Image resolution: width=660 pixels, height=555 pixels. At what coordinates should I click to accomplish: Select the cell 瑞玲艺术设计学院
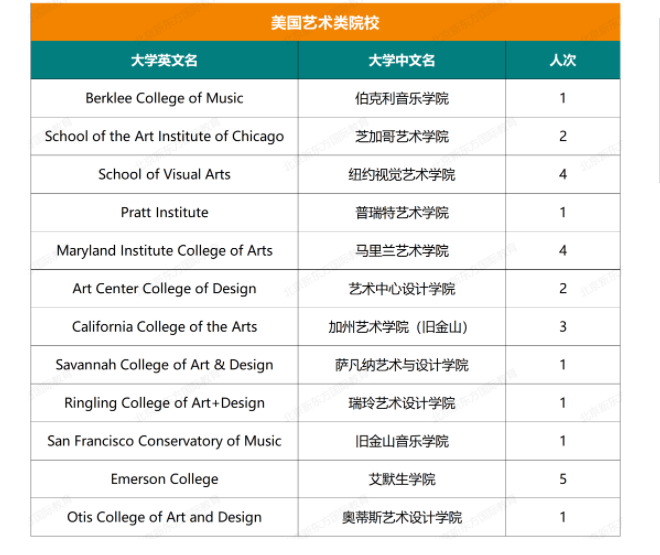[x=402, y=403]
